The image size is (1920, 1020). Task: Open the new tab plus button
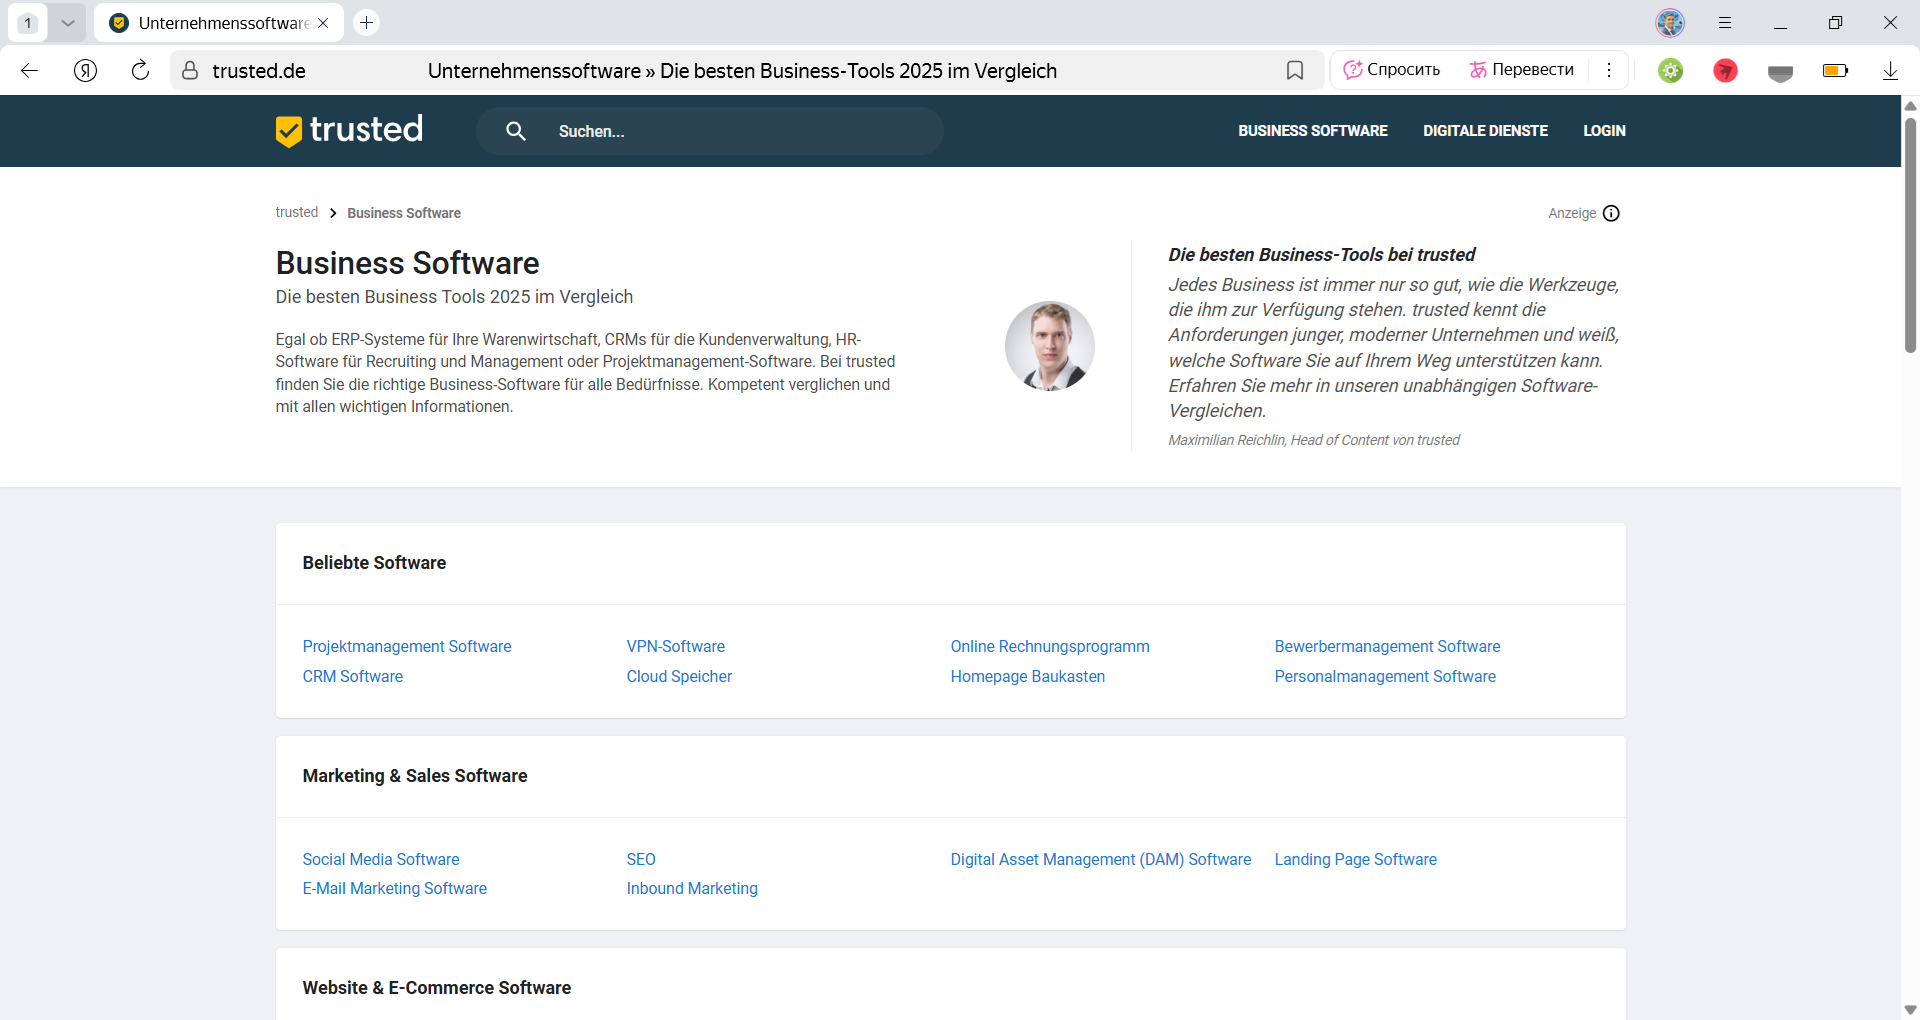tap(367, 22)
